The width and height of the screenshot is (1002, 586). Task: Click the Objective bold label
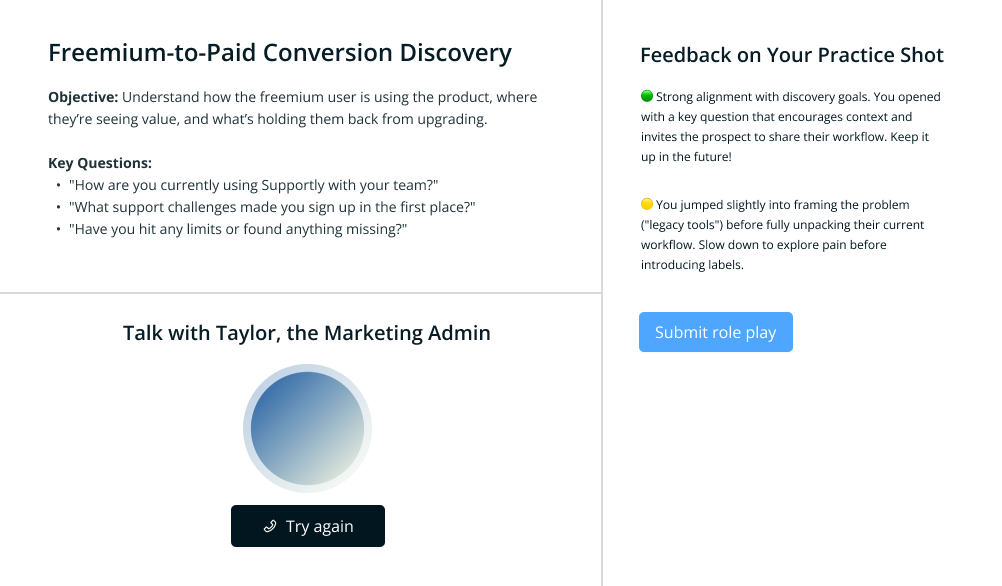pyautogui.click(x=83, y=97)
